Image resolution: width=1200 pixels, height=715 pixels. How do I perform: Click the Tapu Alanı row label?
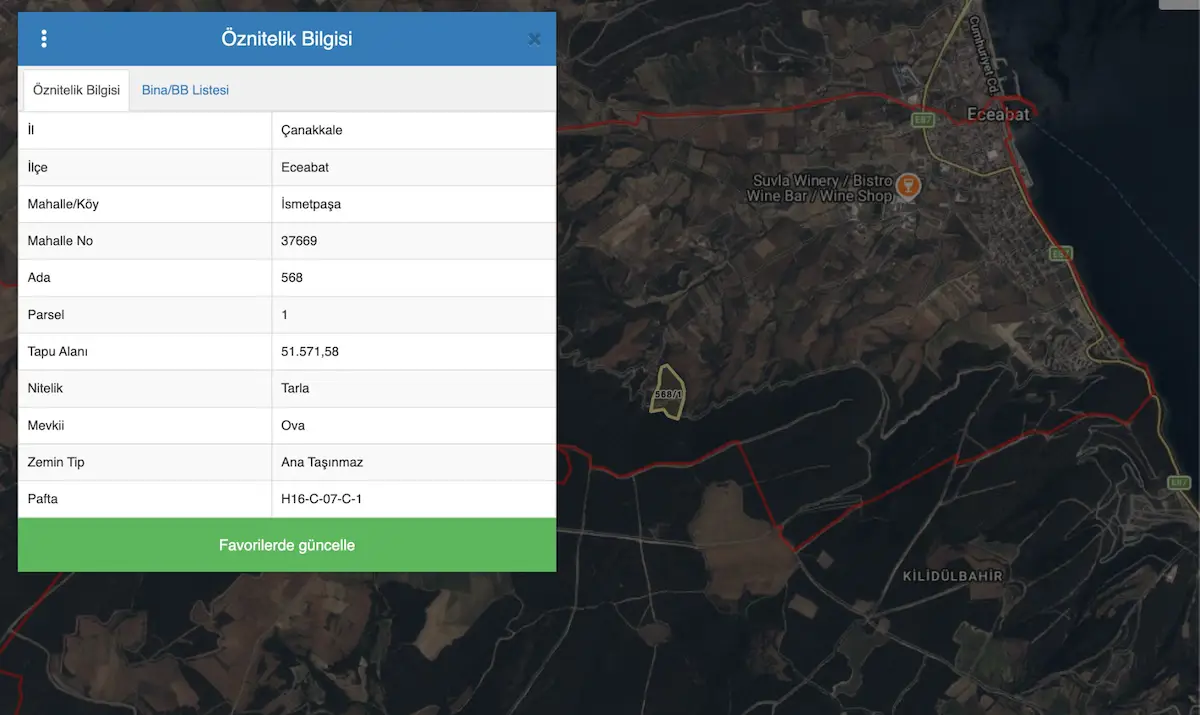point(58,351)
